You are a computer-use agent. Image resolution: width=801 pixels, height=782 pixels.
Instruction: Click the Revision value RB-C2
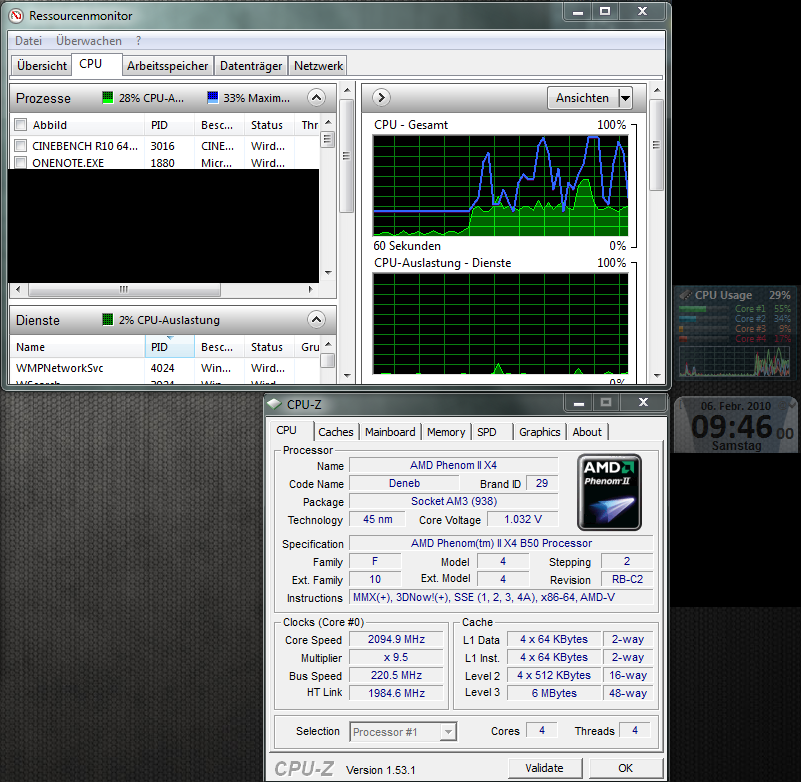(x=627, y=579)
